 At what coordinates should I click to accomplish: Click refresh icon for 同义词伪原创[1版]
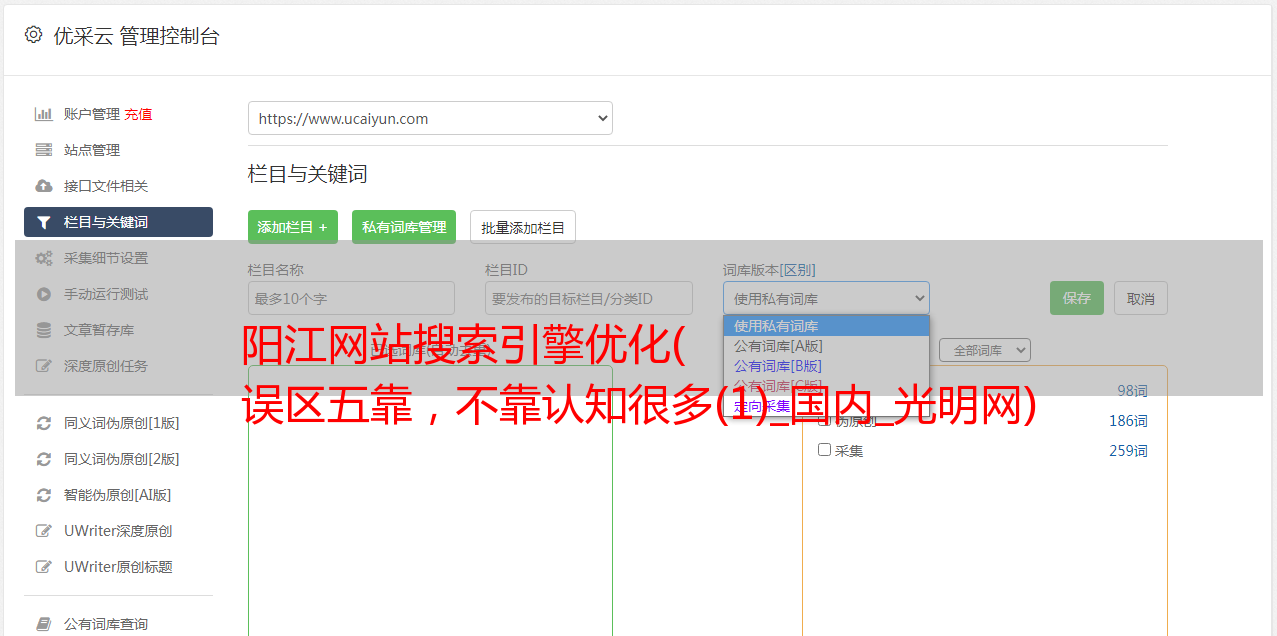[43, 423]
